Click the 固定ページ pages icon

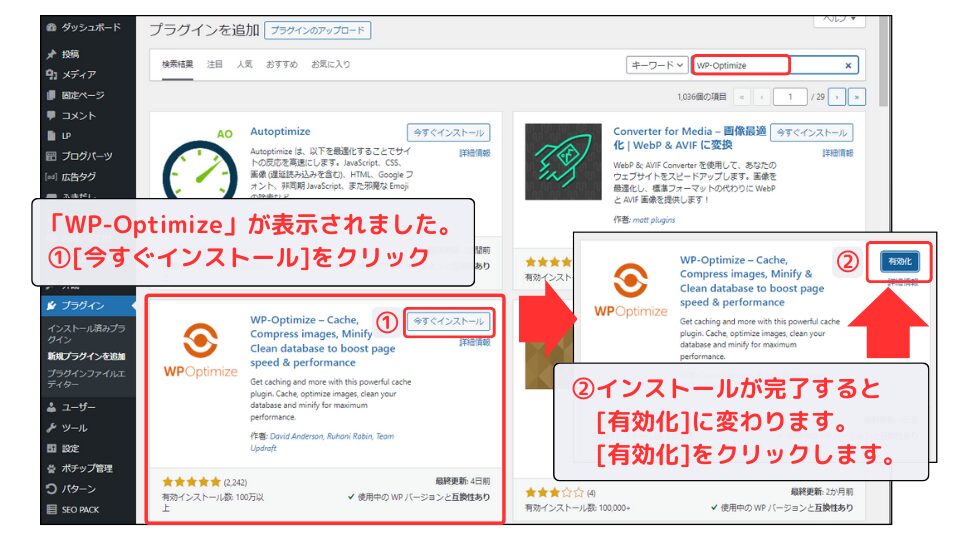coord(51,95)
